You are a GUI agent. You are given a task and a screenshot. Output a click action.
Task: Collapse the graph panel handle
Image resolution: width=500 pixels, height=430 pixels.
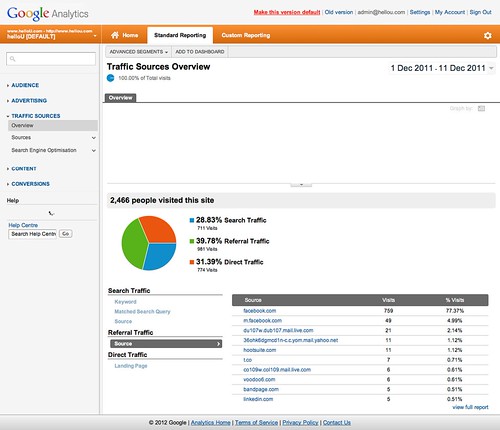click(301, 184)
